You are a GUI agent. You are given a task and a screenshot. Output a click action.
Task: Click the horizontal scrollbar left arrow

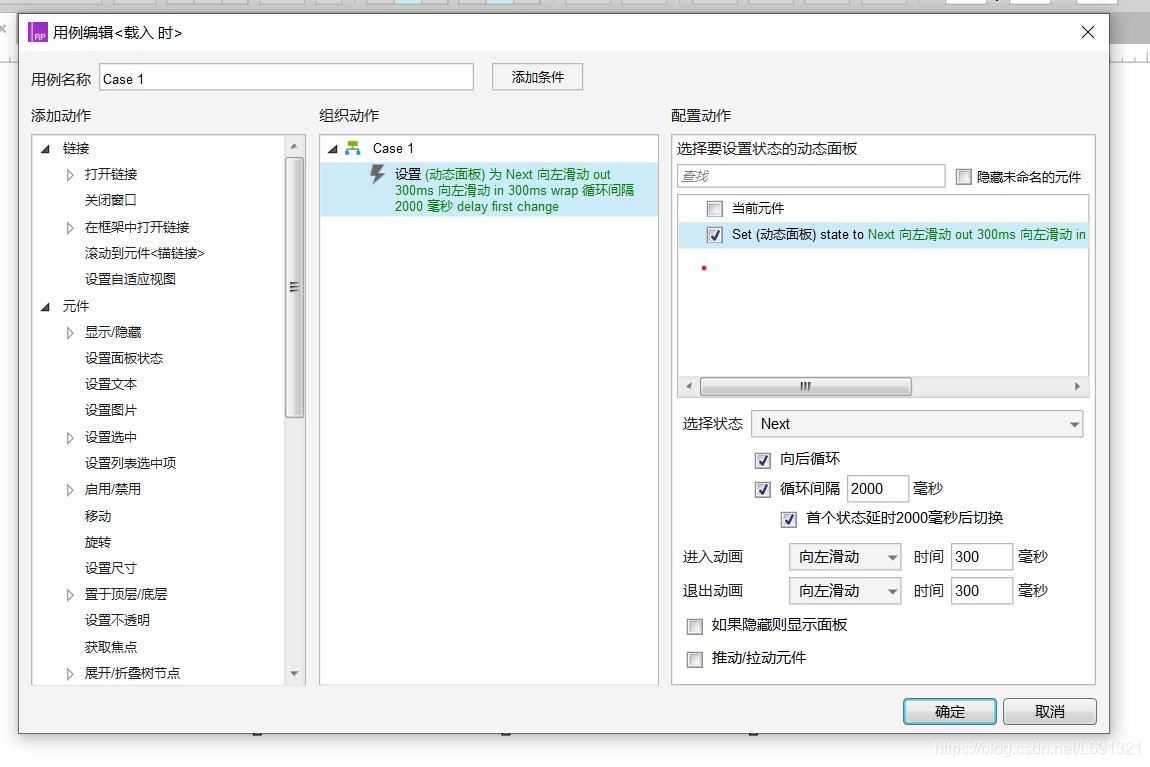coord(689,386)
